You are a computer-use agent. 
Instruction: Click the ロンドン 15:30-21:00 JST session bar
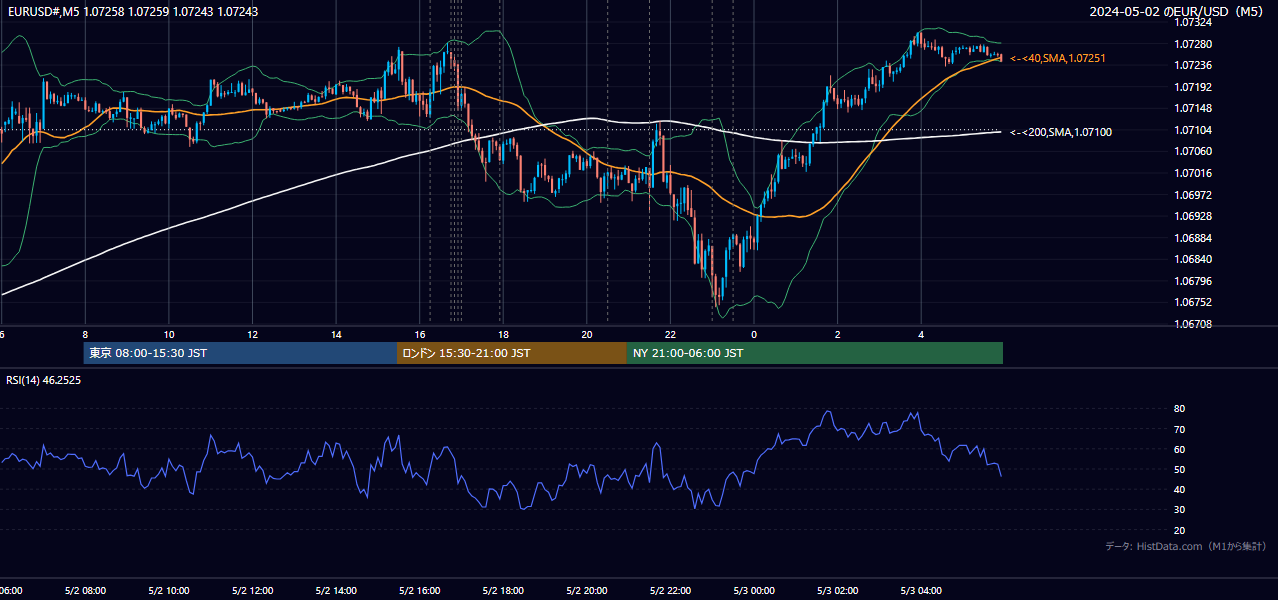(x=512, y=353)
